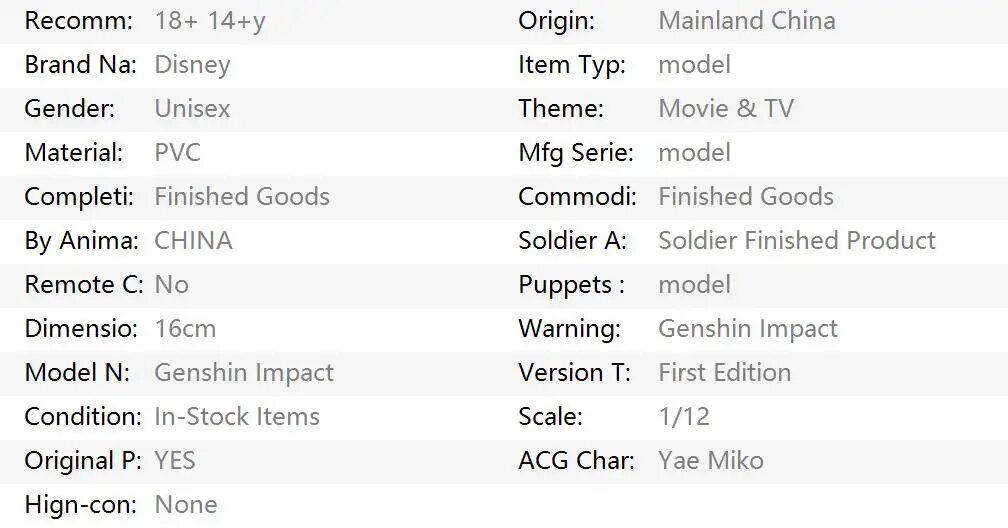Click the Soldier Finished Product value
Screen dimensions: 1008x528
click(797, 241)
